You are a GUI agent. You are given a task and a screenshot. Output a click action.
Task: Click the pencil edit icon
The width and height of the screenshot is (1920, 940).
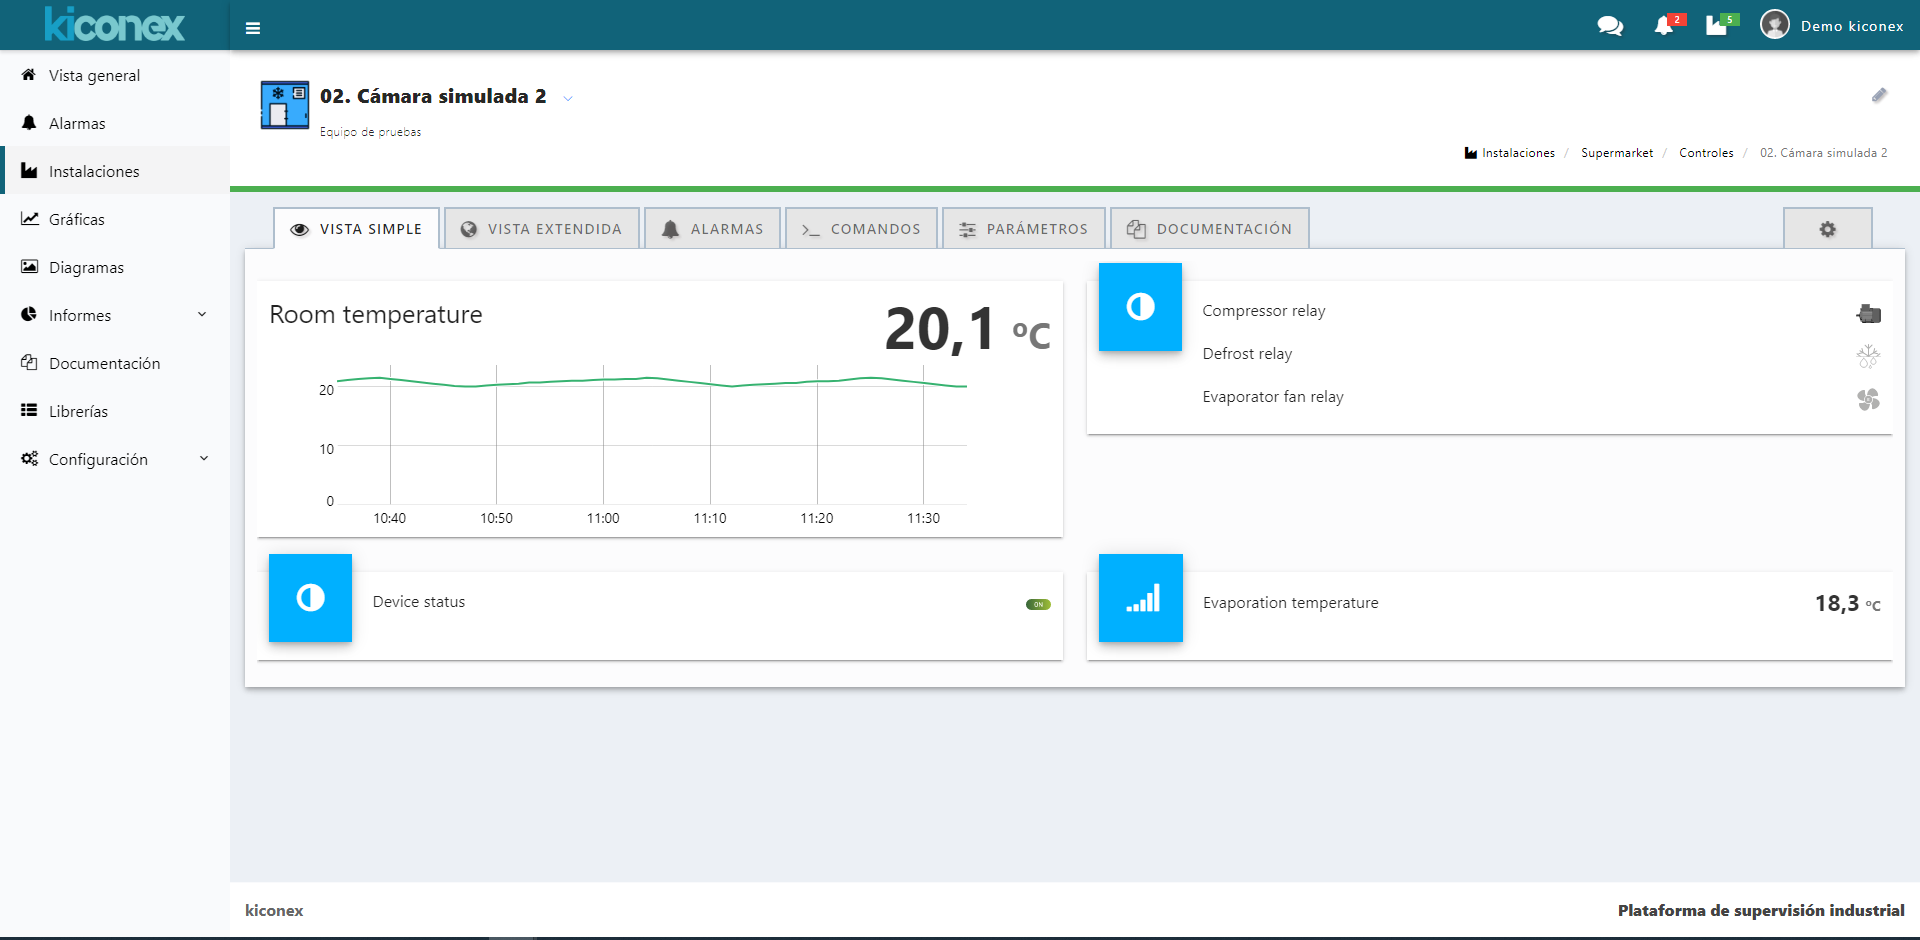(x=1879, y=95)
